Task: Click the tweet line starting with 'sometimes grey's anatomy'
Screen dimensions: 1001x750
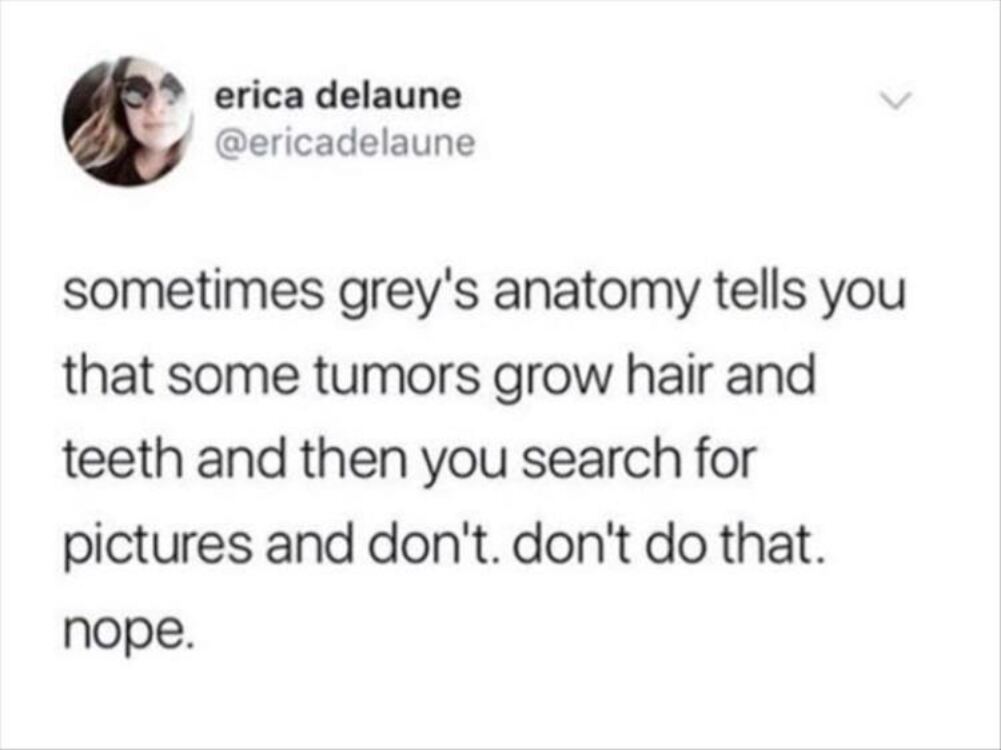Action: 485,296
